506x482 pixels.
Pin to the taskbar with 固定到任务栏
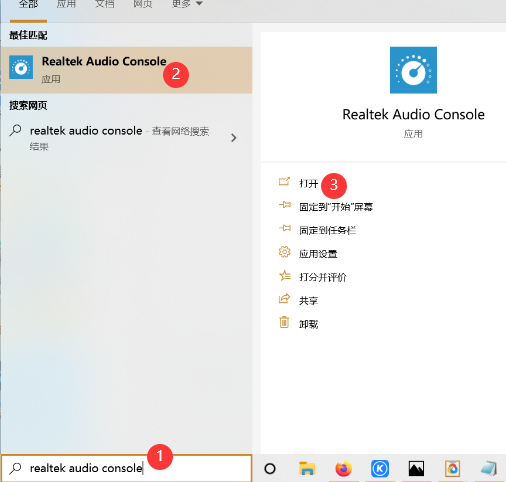pyautogui.click(x=327, y=230)
